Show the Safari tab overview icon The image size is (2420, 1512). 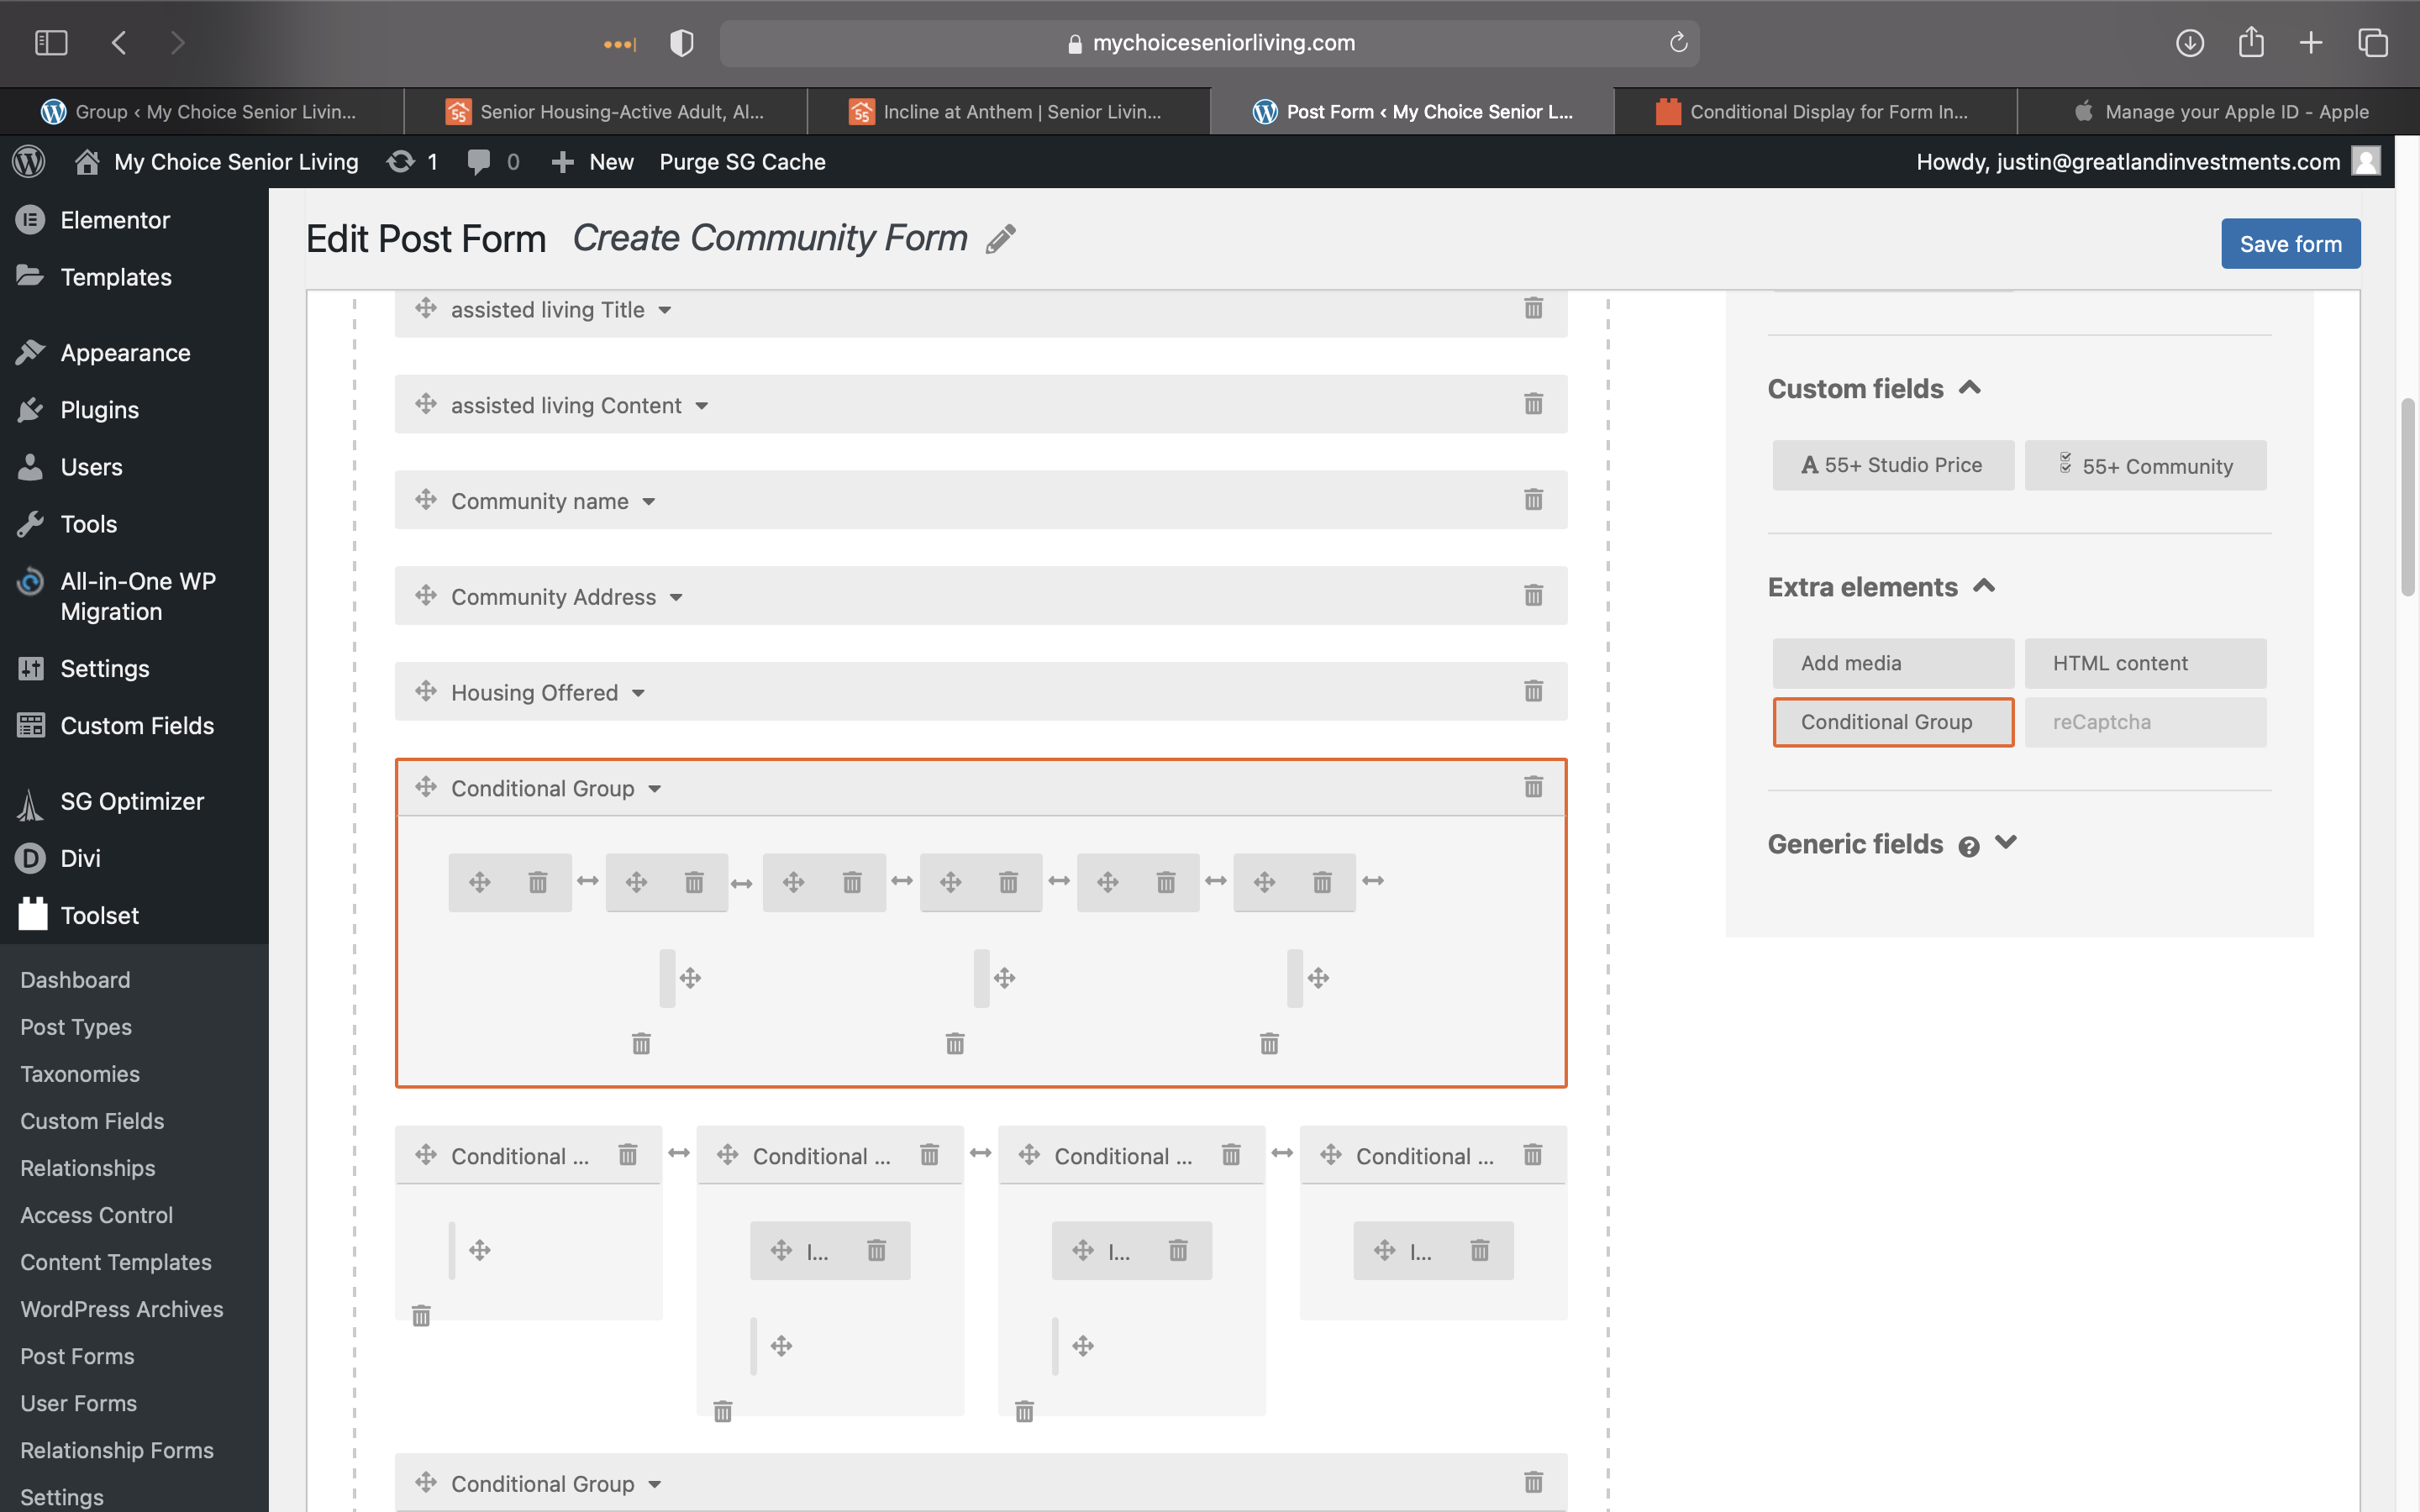2373,42
